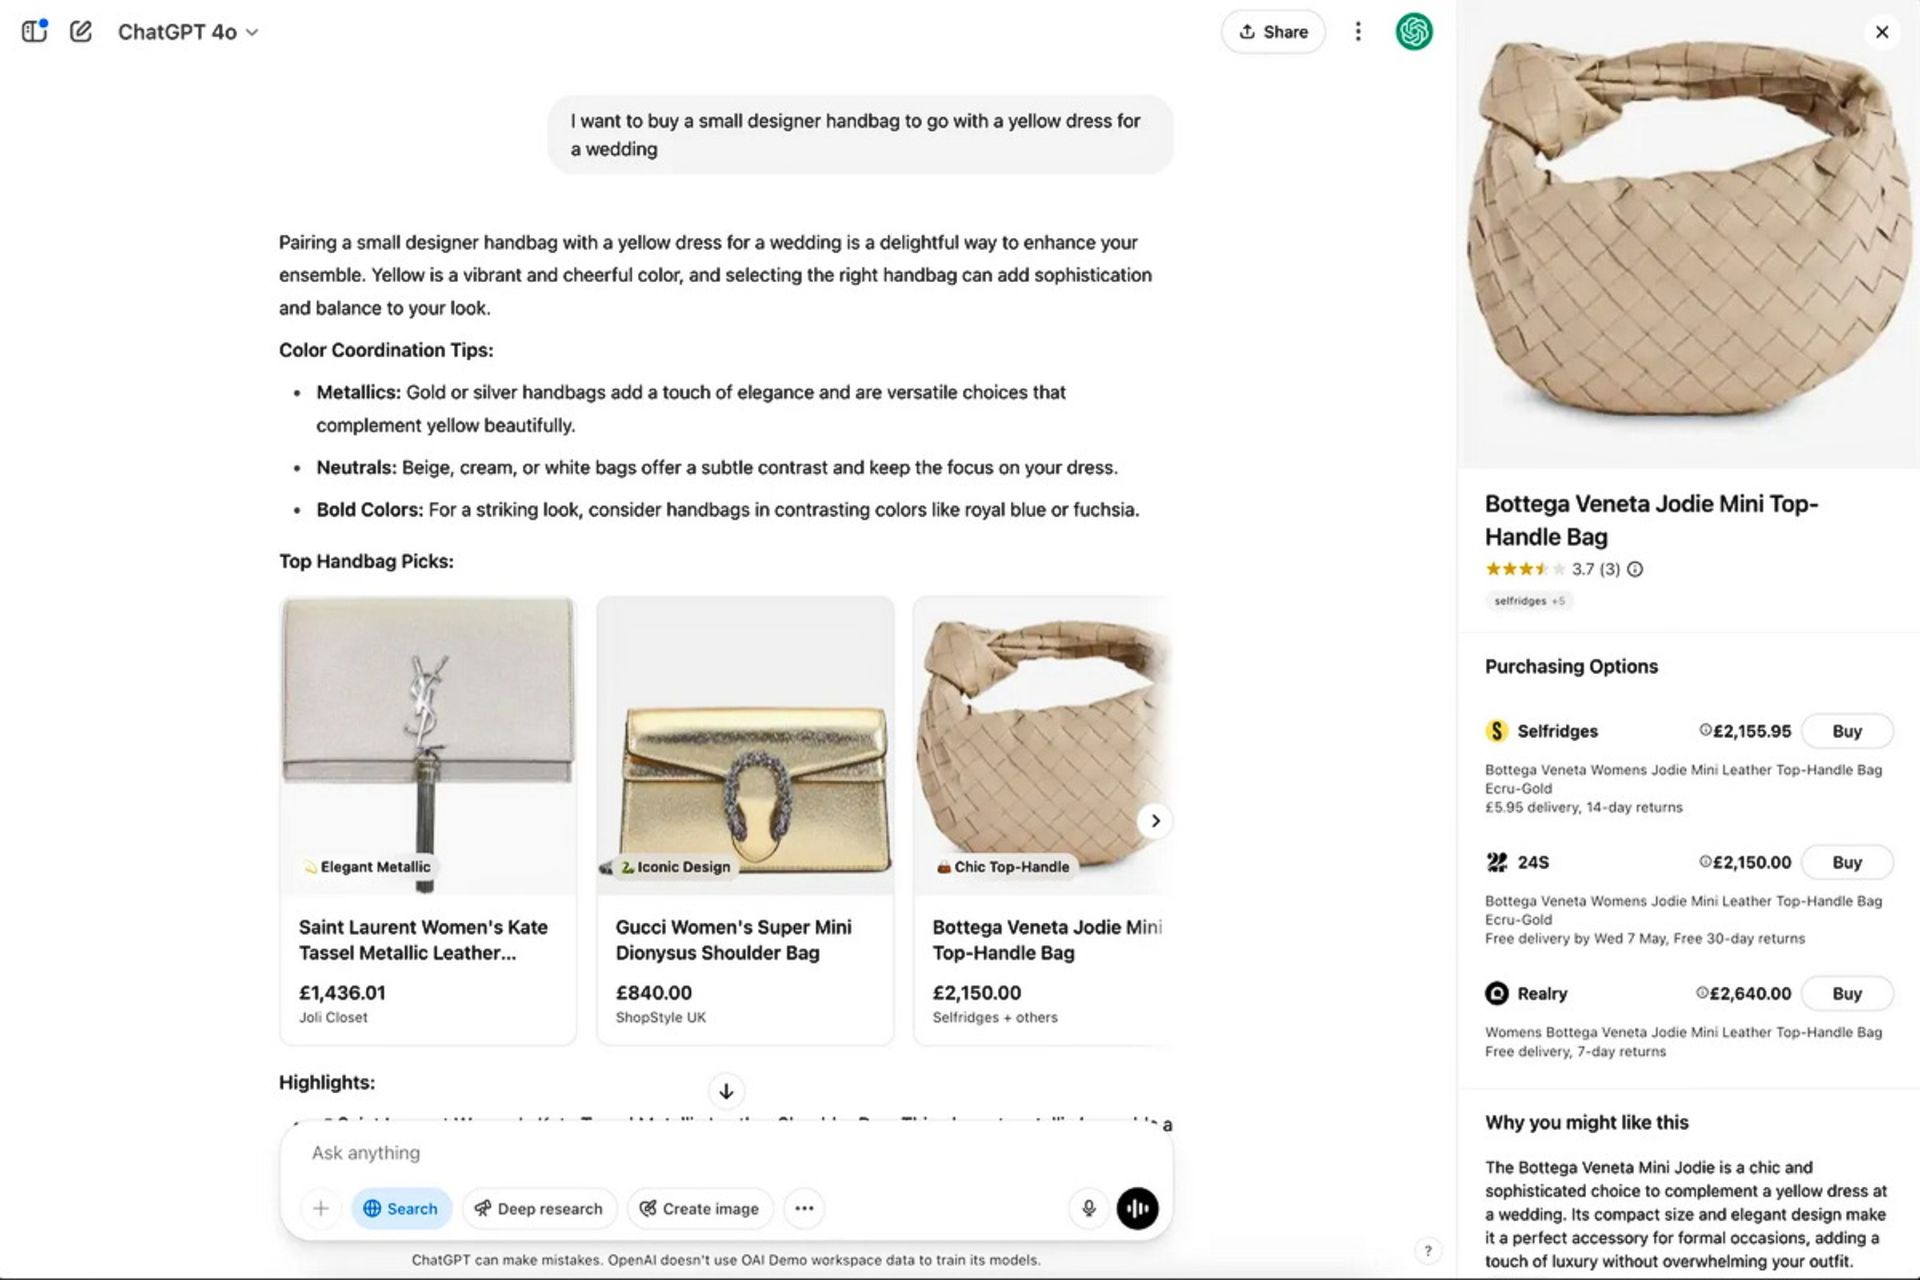Toggle Deep research mode
This screenshot has width=1920, height=1280.
[x=539, y=1208]
